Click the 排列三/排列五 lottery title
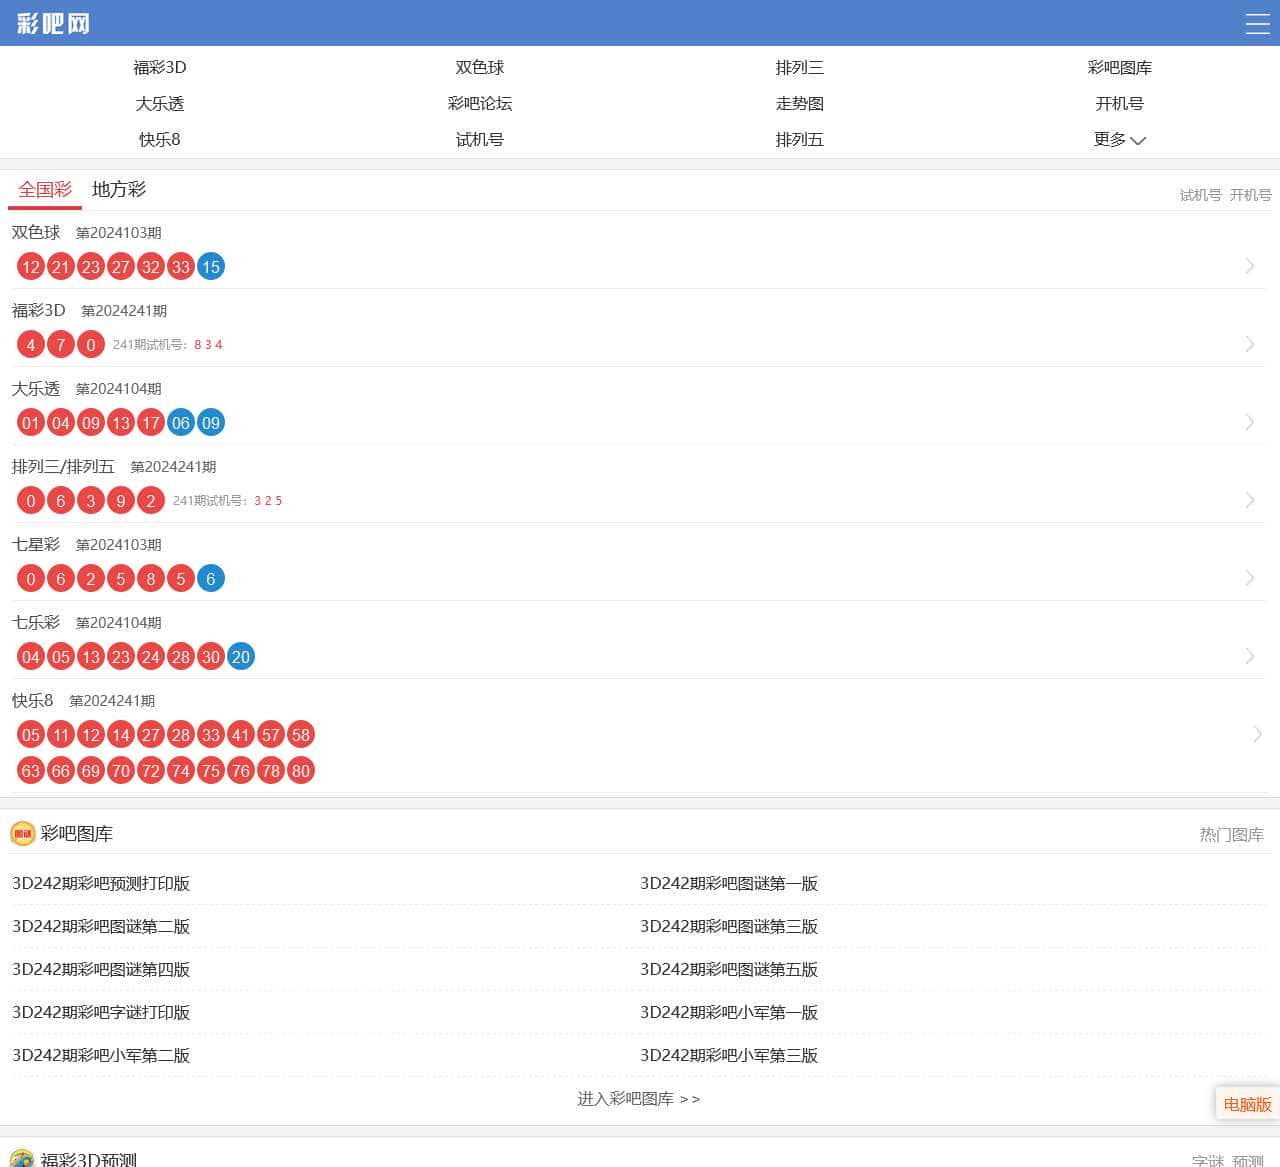1280x1167 pixels. tap(63, 466)
